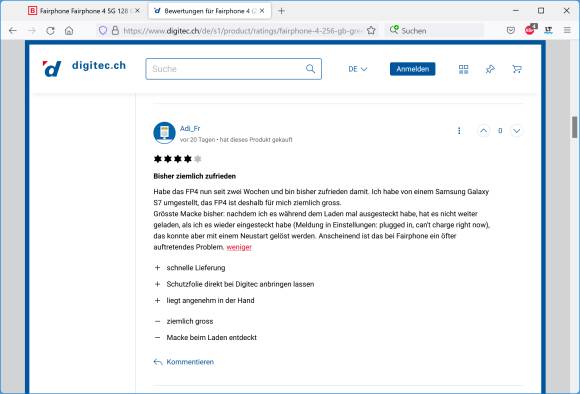Click the magnifier search icon
This screenshot has width=580, height=394.
(x=310, y=69)
